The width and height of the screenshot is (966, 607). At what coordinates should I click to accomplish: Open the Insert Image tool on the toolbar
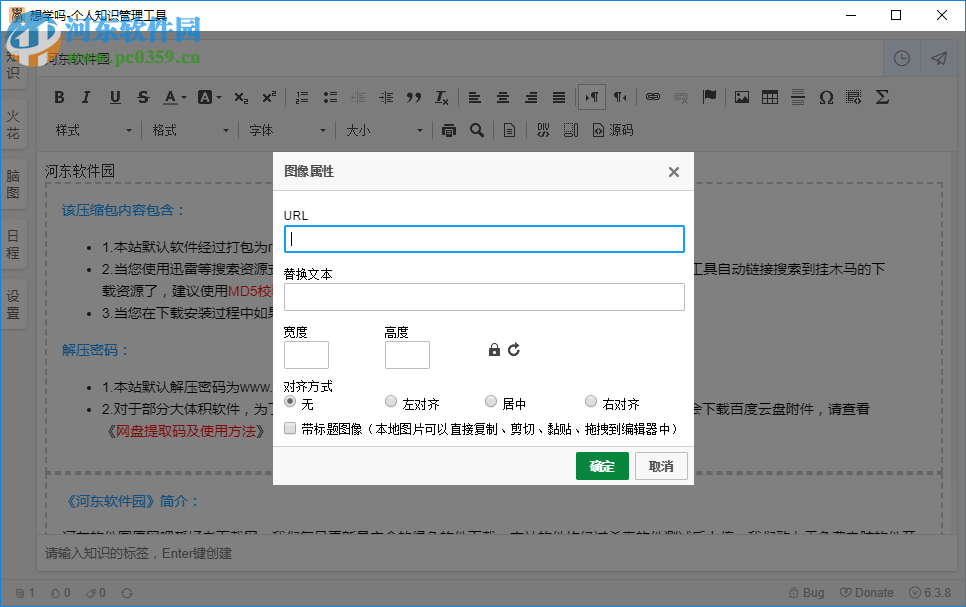[741, 97]
